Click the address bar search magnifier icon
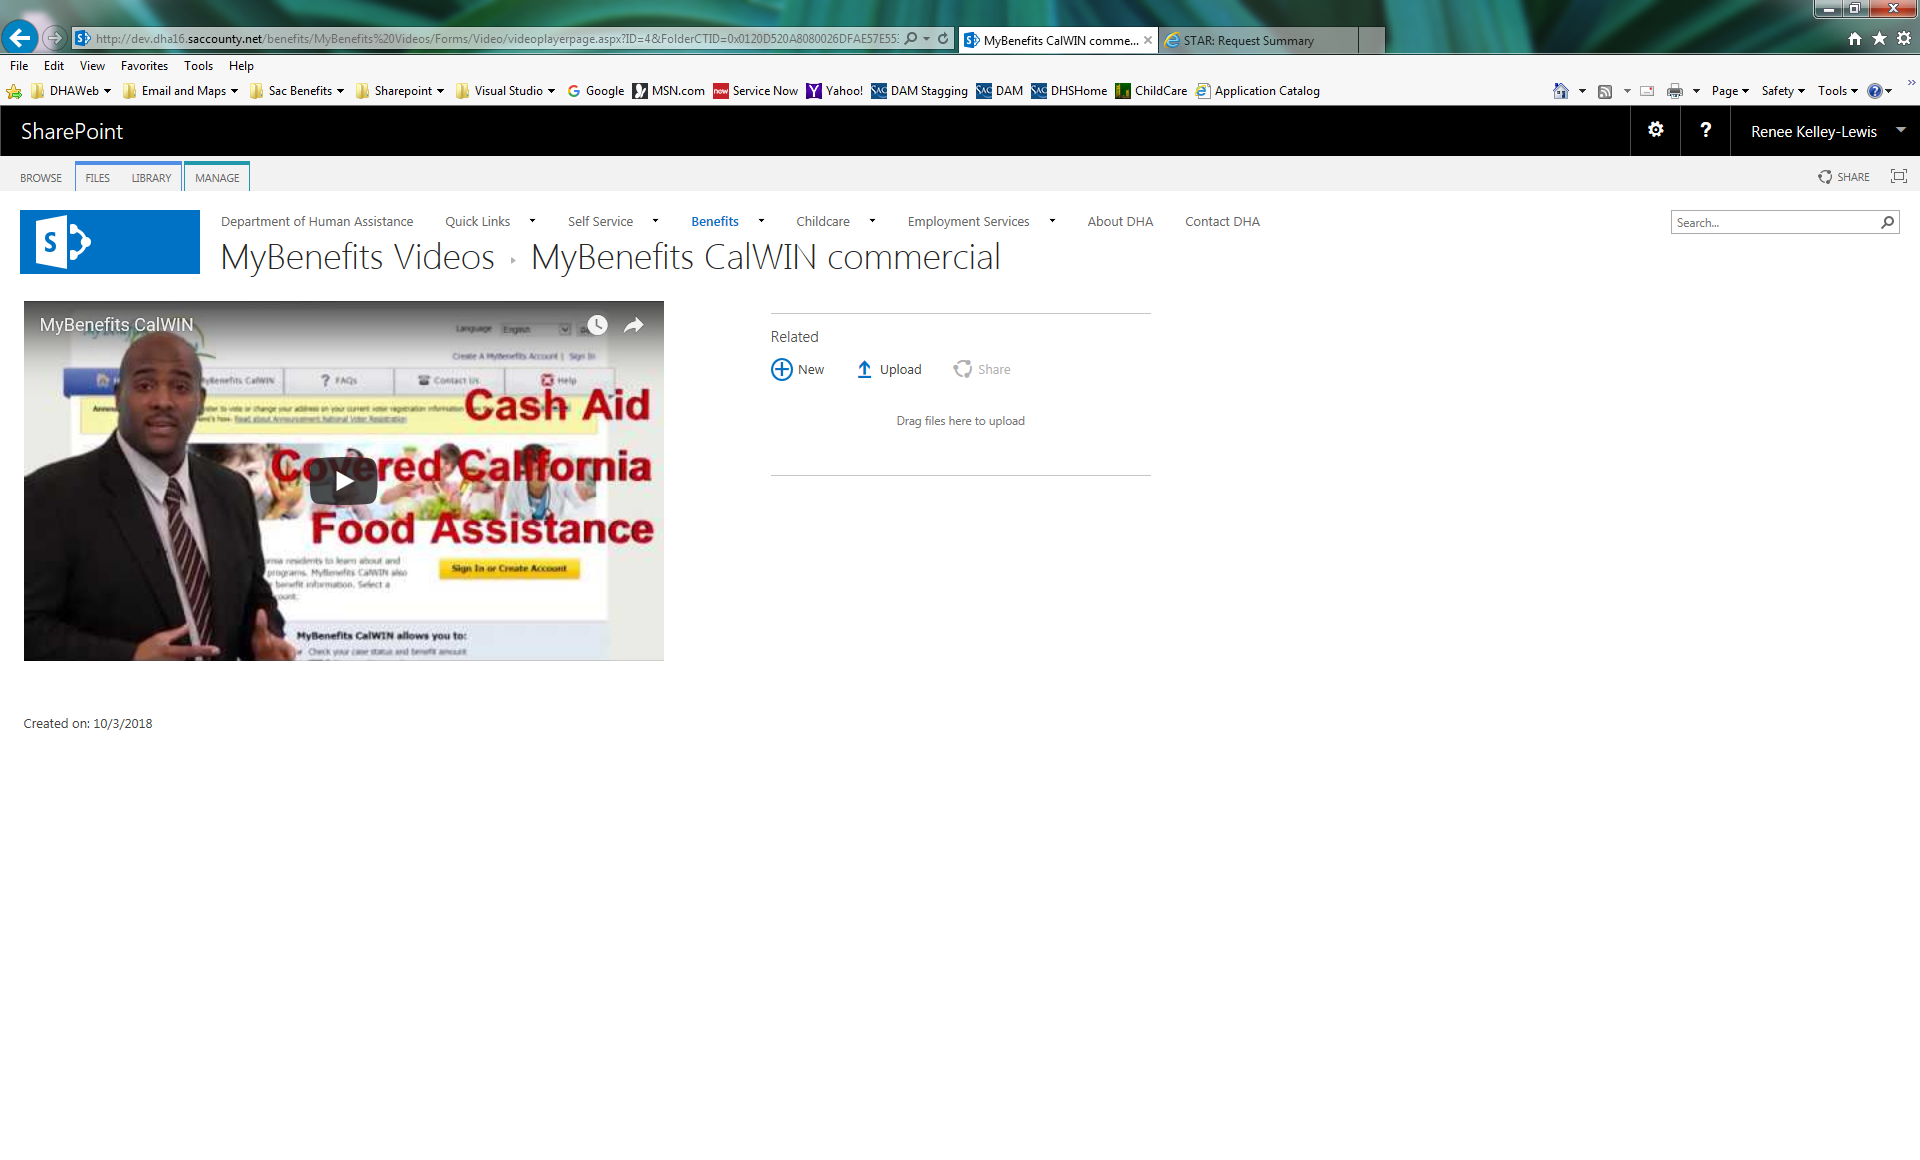This screenshot has width=1920, height=1160. tap(911, 39)
